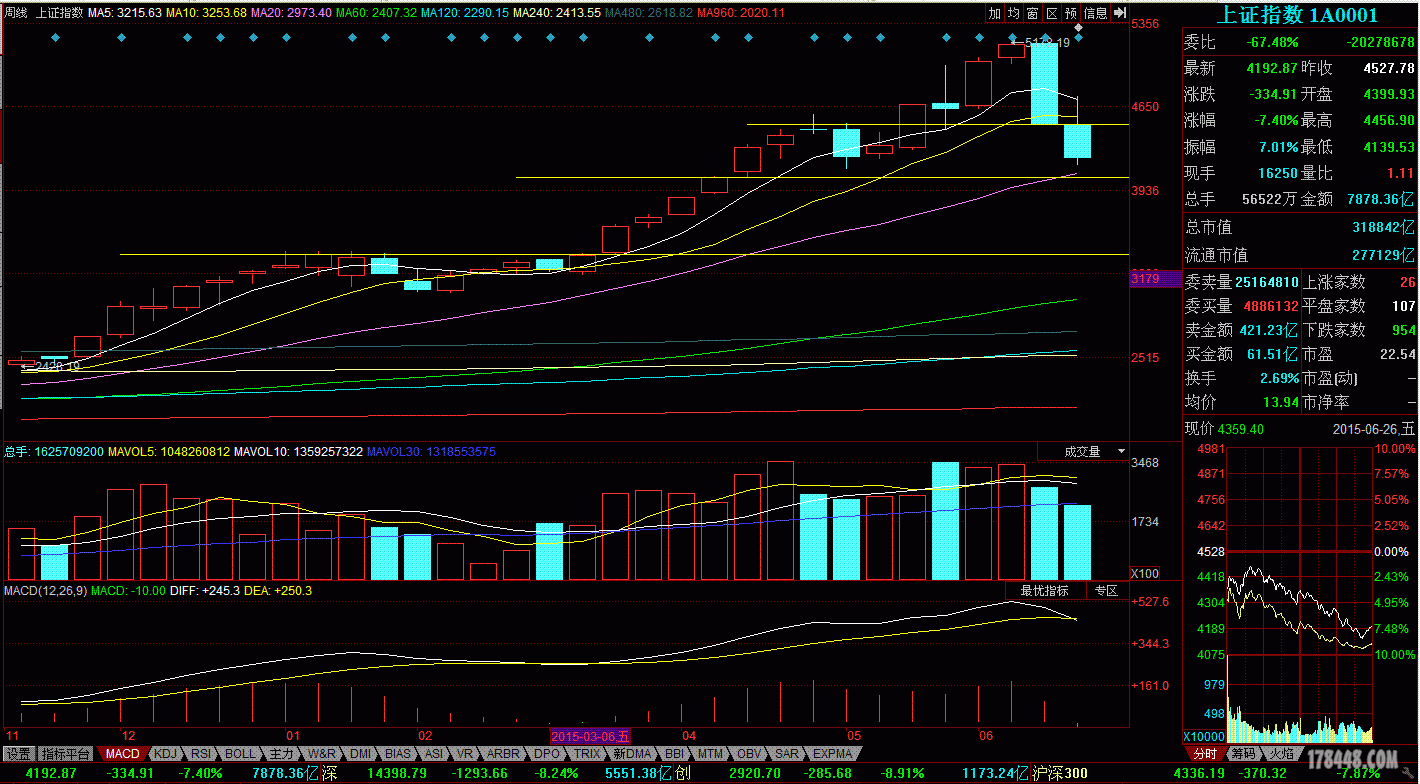This screenshot has height=784, width=1420.
Task: Click the 最优指标 button
Action: tap(1044, 591)
